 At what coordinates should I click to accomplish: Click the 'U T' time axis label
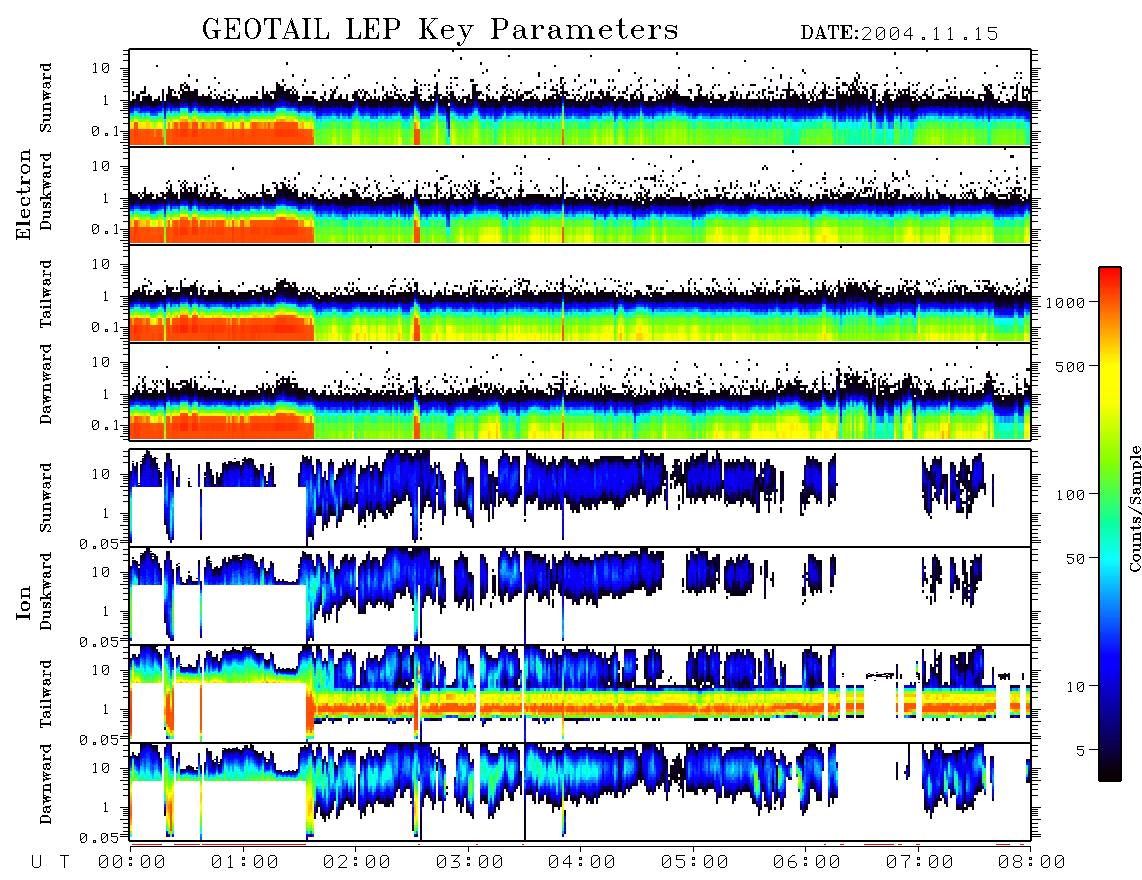50,862
